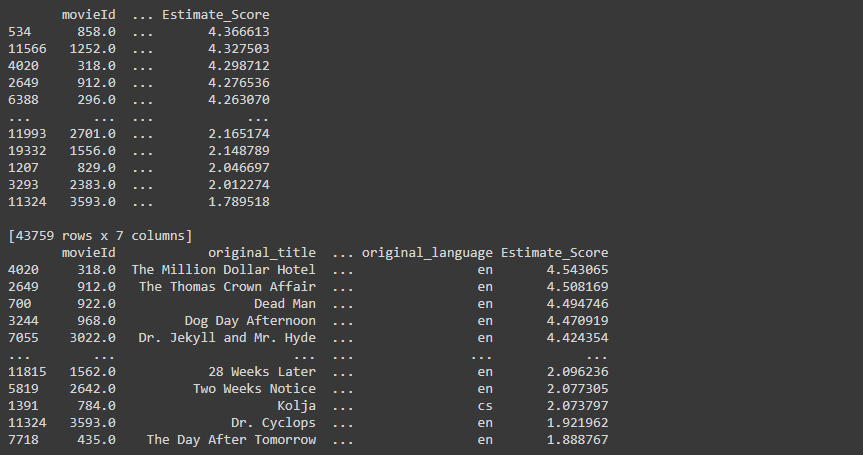Select the title Two Weeks Notice
This screenshot has height=455, width=863.
pos(254,389)
